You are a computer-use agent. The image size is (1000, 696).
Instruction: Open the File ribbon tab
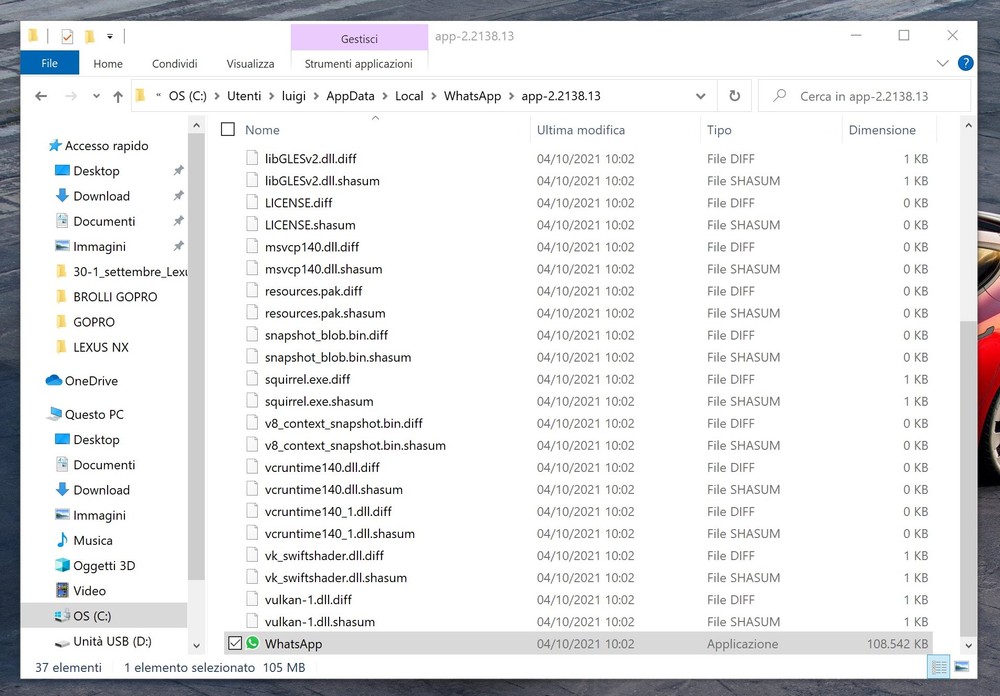click(x=50, y=63)
